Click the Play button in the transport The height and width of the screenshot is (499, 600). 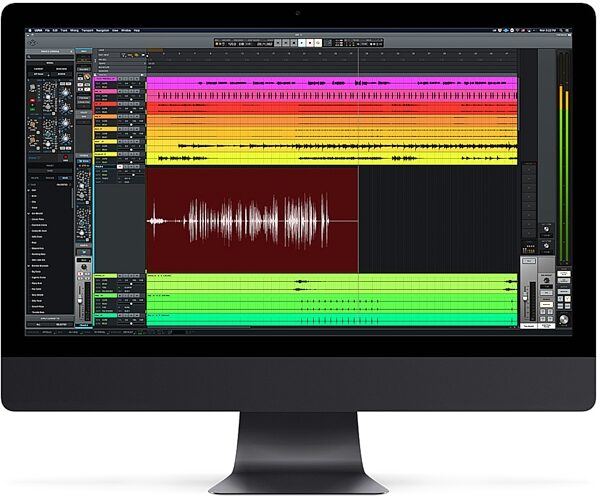coord(302,43)
